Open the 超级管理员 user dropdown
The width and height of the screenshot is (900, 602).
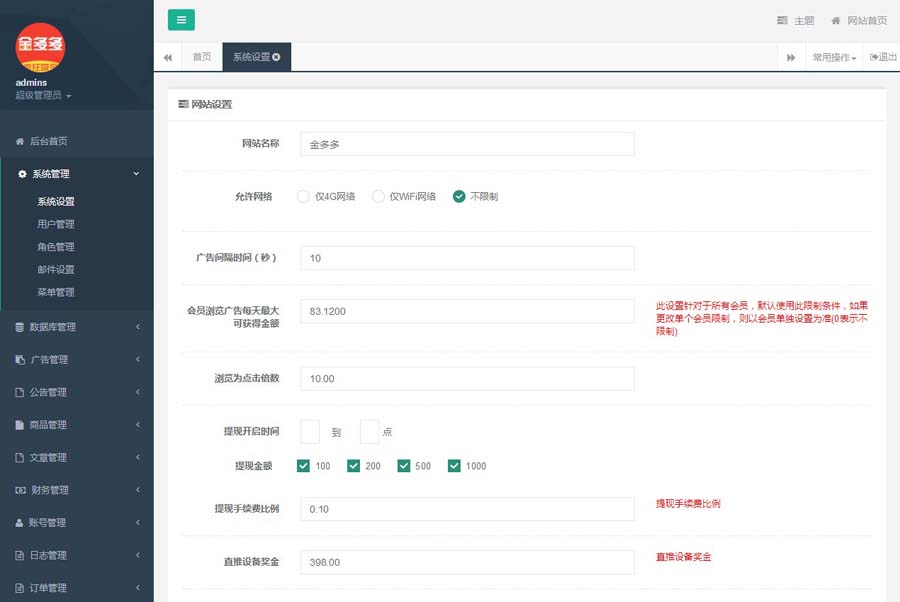coord(42,96)
